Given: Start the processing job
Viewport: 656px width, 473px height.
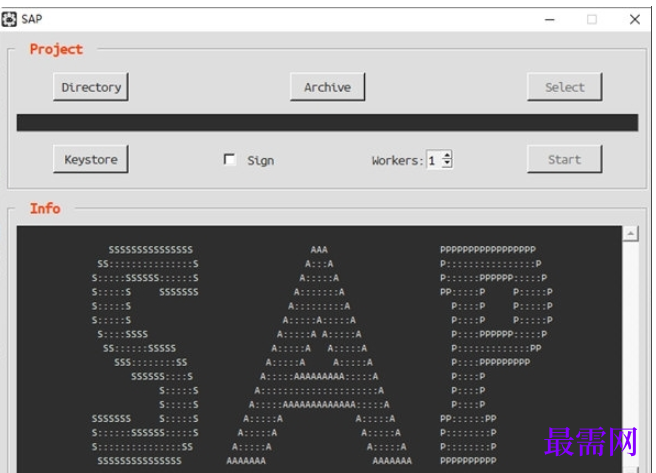Looking at the screenshot, I should click(x=565, y=159).
